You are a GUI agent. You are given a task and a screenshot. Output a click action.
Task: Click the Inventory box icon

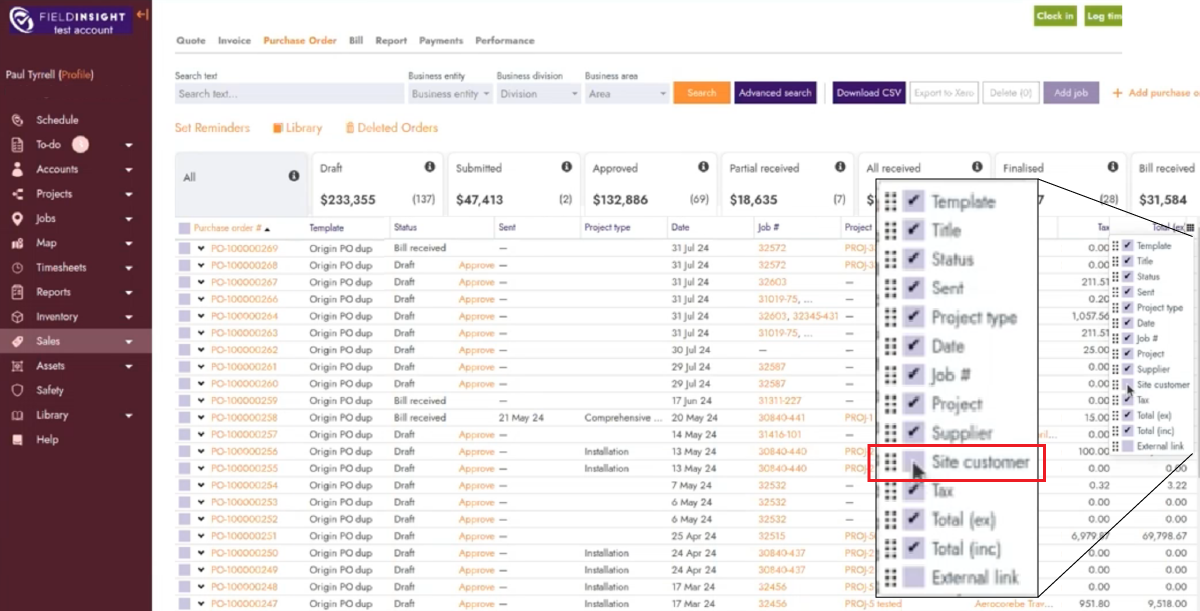17,317
